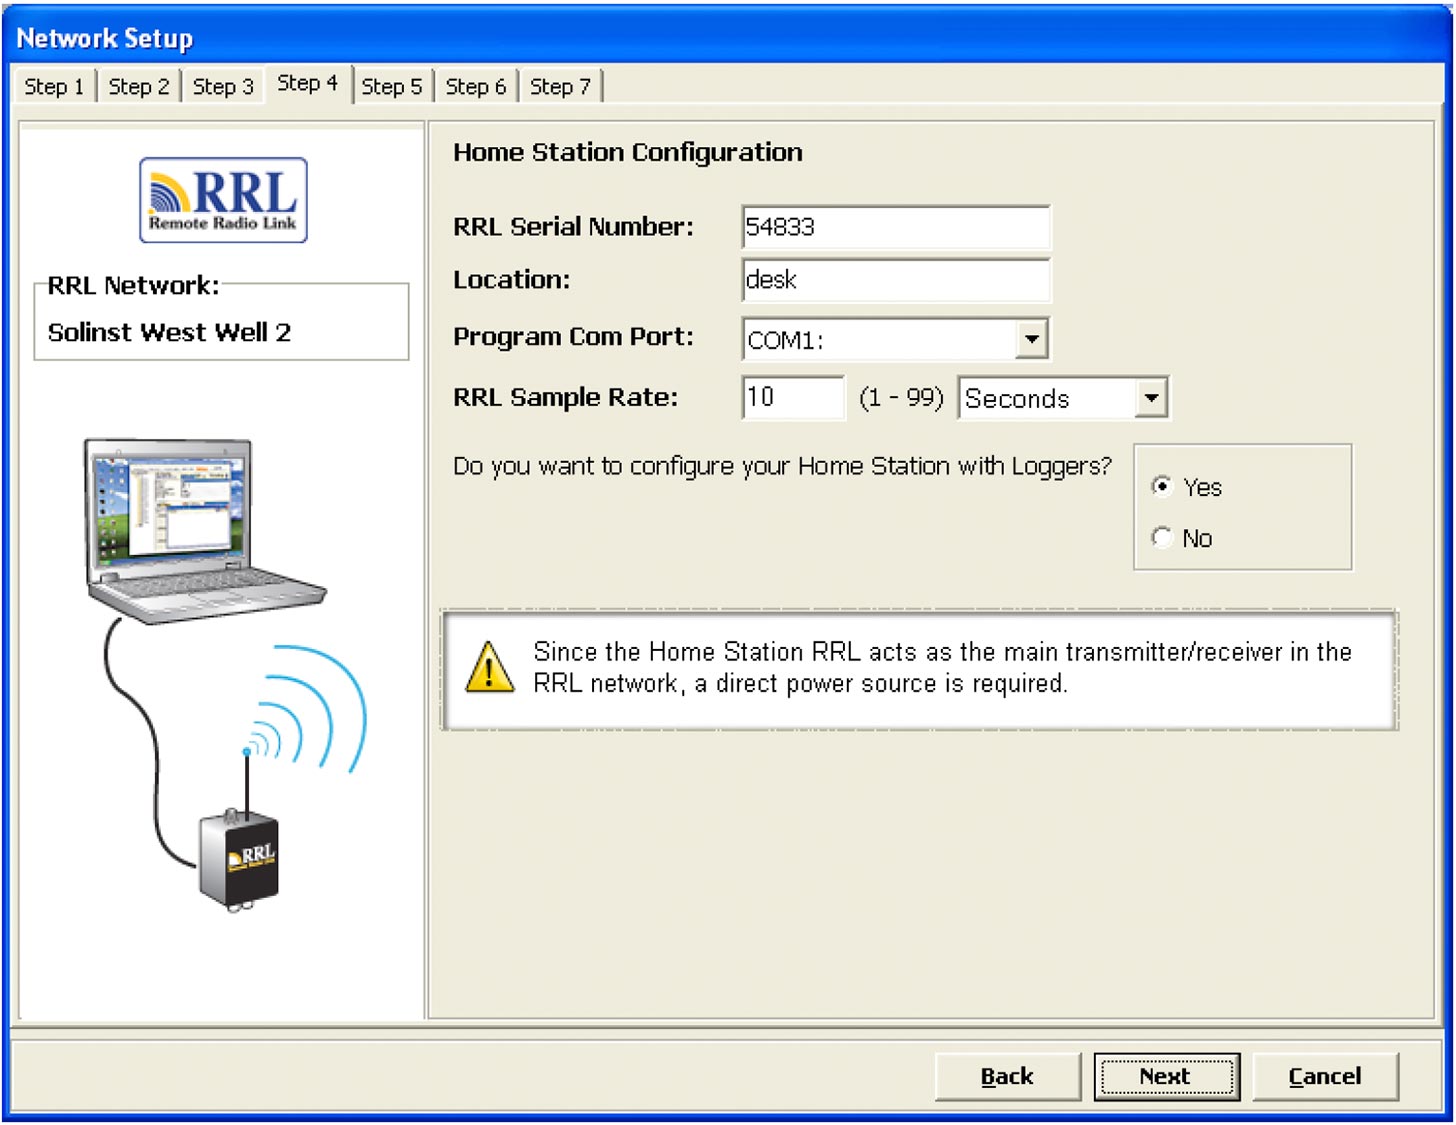Cancel the Network Setup wizard
The height and width of the screenshot is (1125, 1456).
point(1324,1076)
